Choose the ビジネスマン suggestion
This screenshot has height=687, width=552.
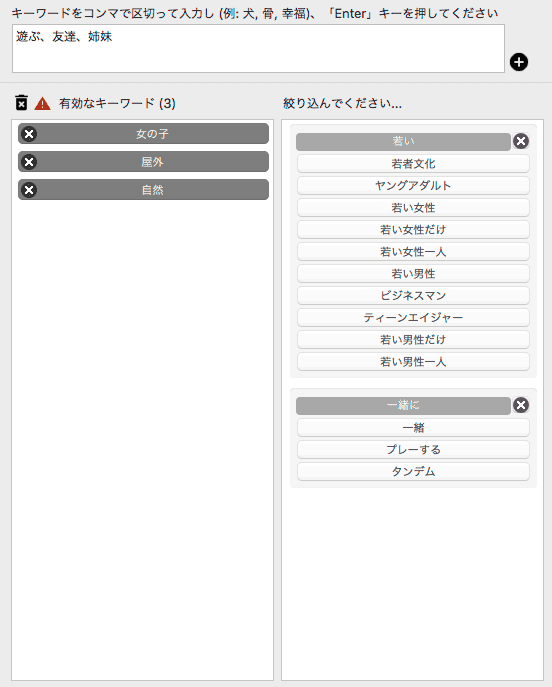click(413, 295)
